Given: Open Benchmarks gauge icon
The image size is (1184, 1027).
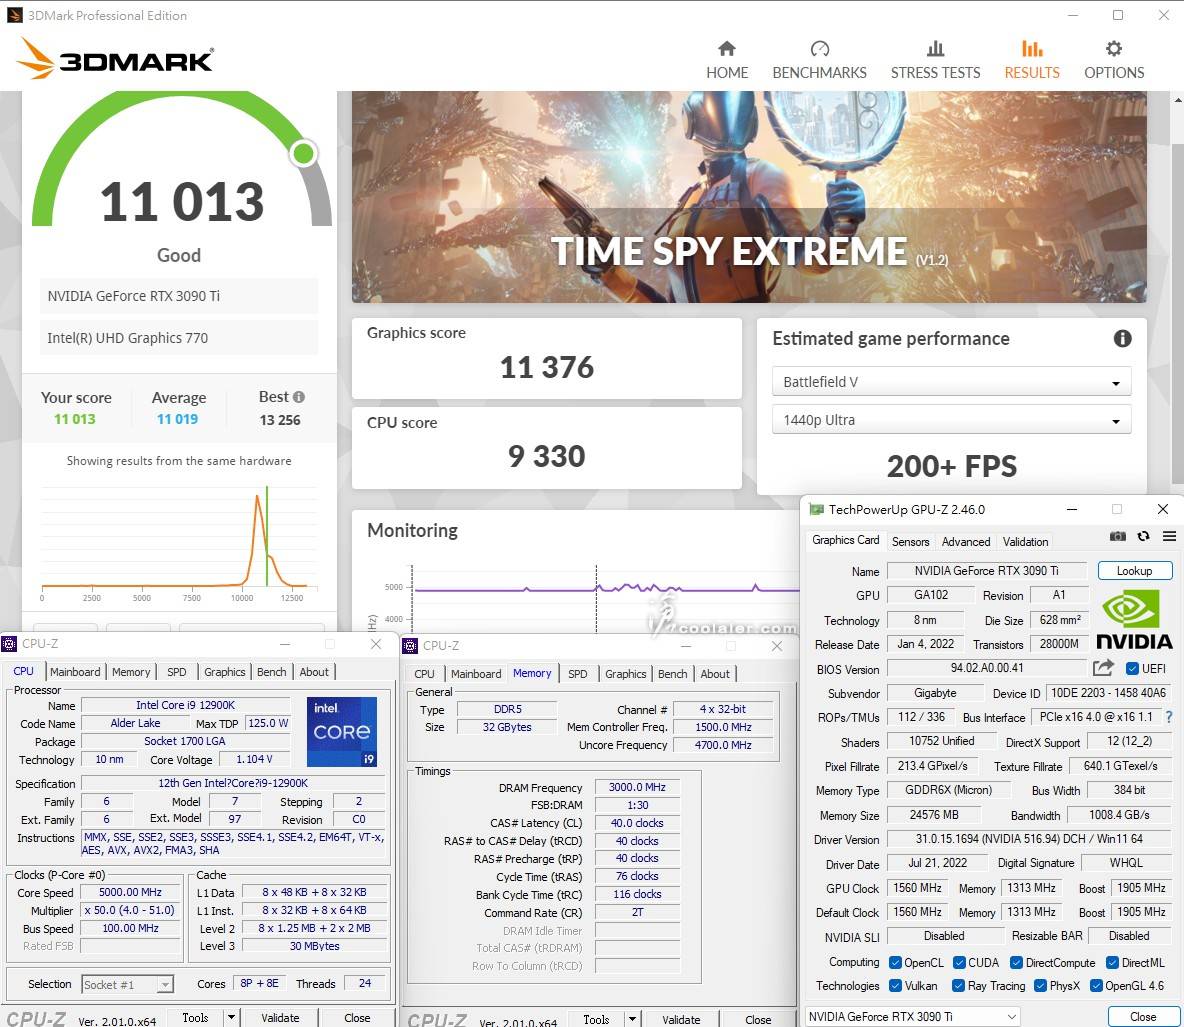Looking at the screenshot, I should tap(819, 49).
